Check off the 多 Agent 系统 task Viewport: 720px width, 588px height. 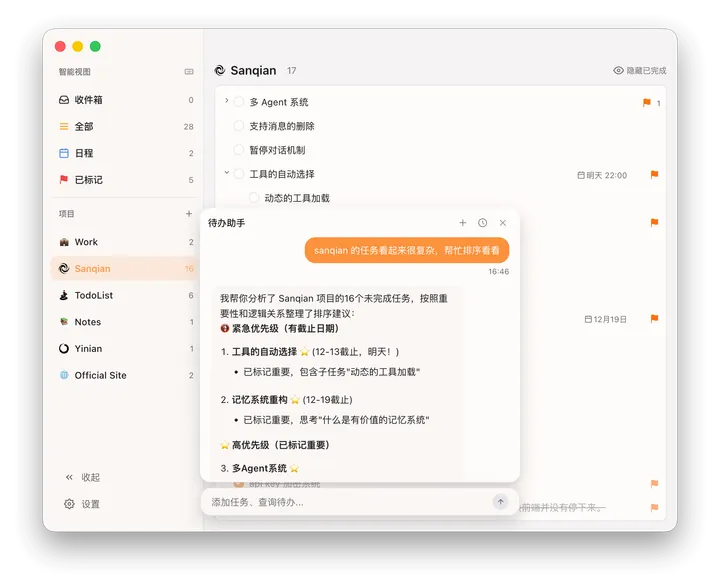click(239, 102)
